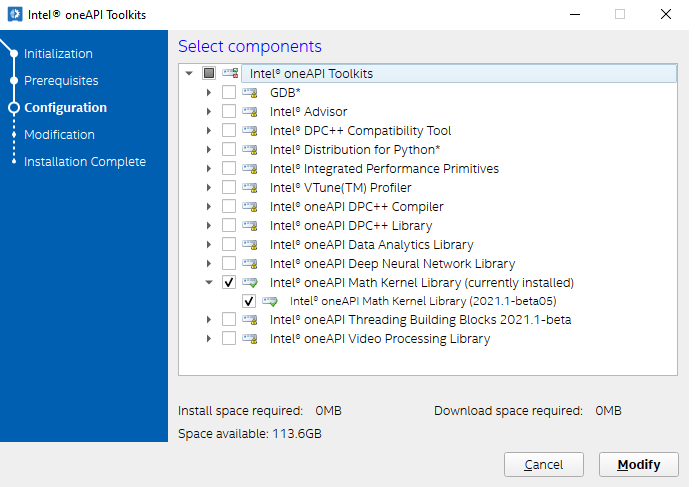
Task: Expand the VTune(TM) Profiler node
Action: [x=209, y=188]
